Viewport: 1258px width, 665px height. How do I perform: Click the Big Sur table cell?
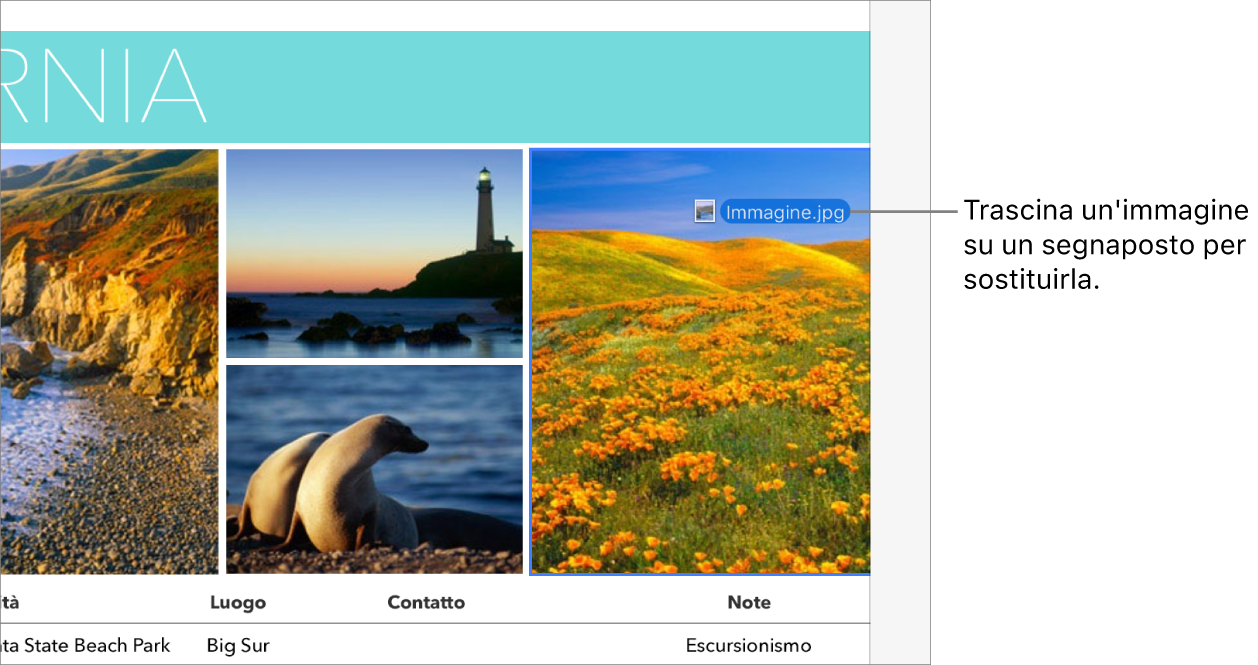click(237, 645)
